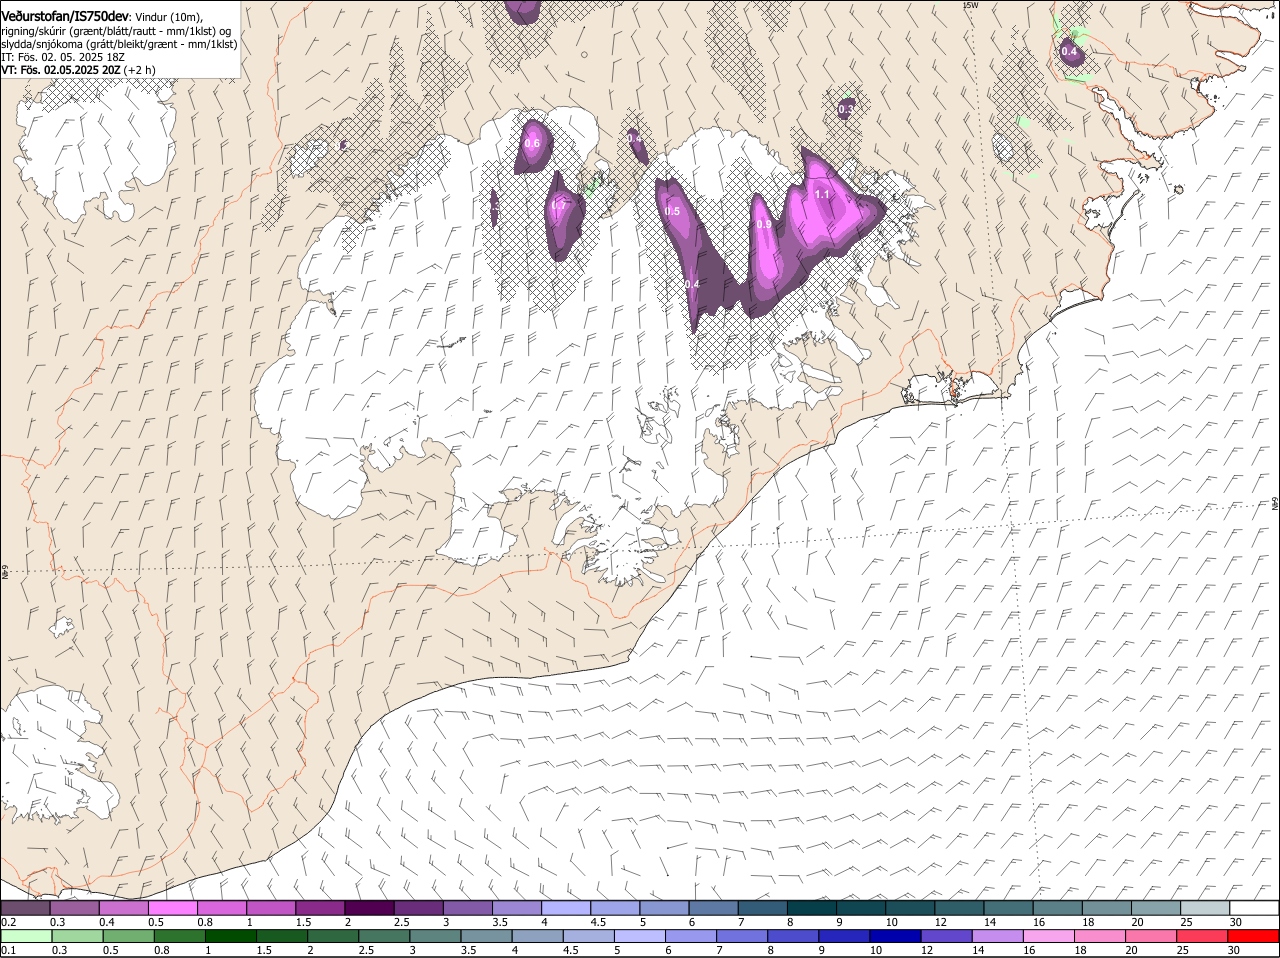Select upper legend swatch between 25 and 30
Image resolution: width=1280 pixels, height=958 pixels.
click(1206, 908)
